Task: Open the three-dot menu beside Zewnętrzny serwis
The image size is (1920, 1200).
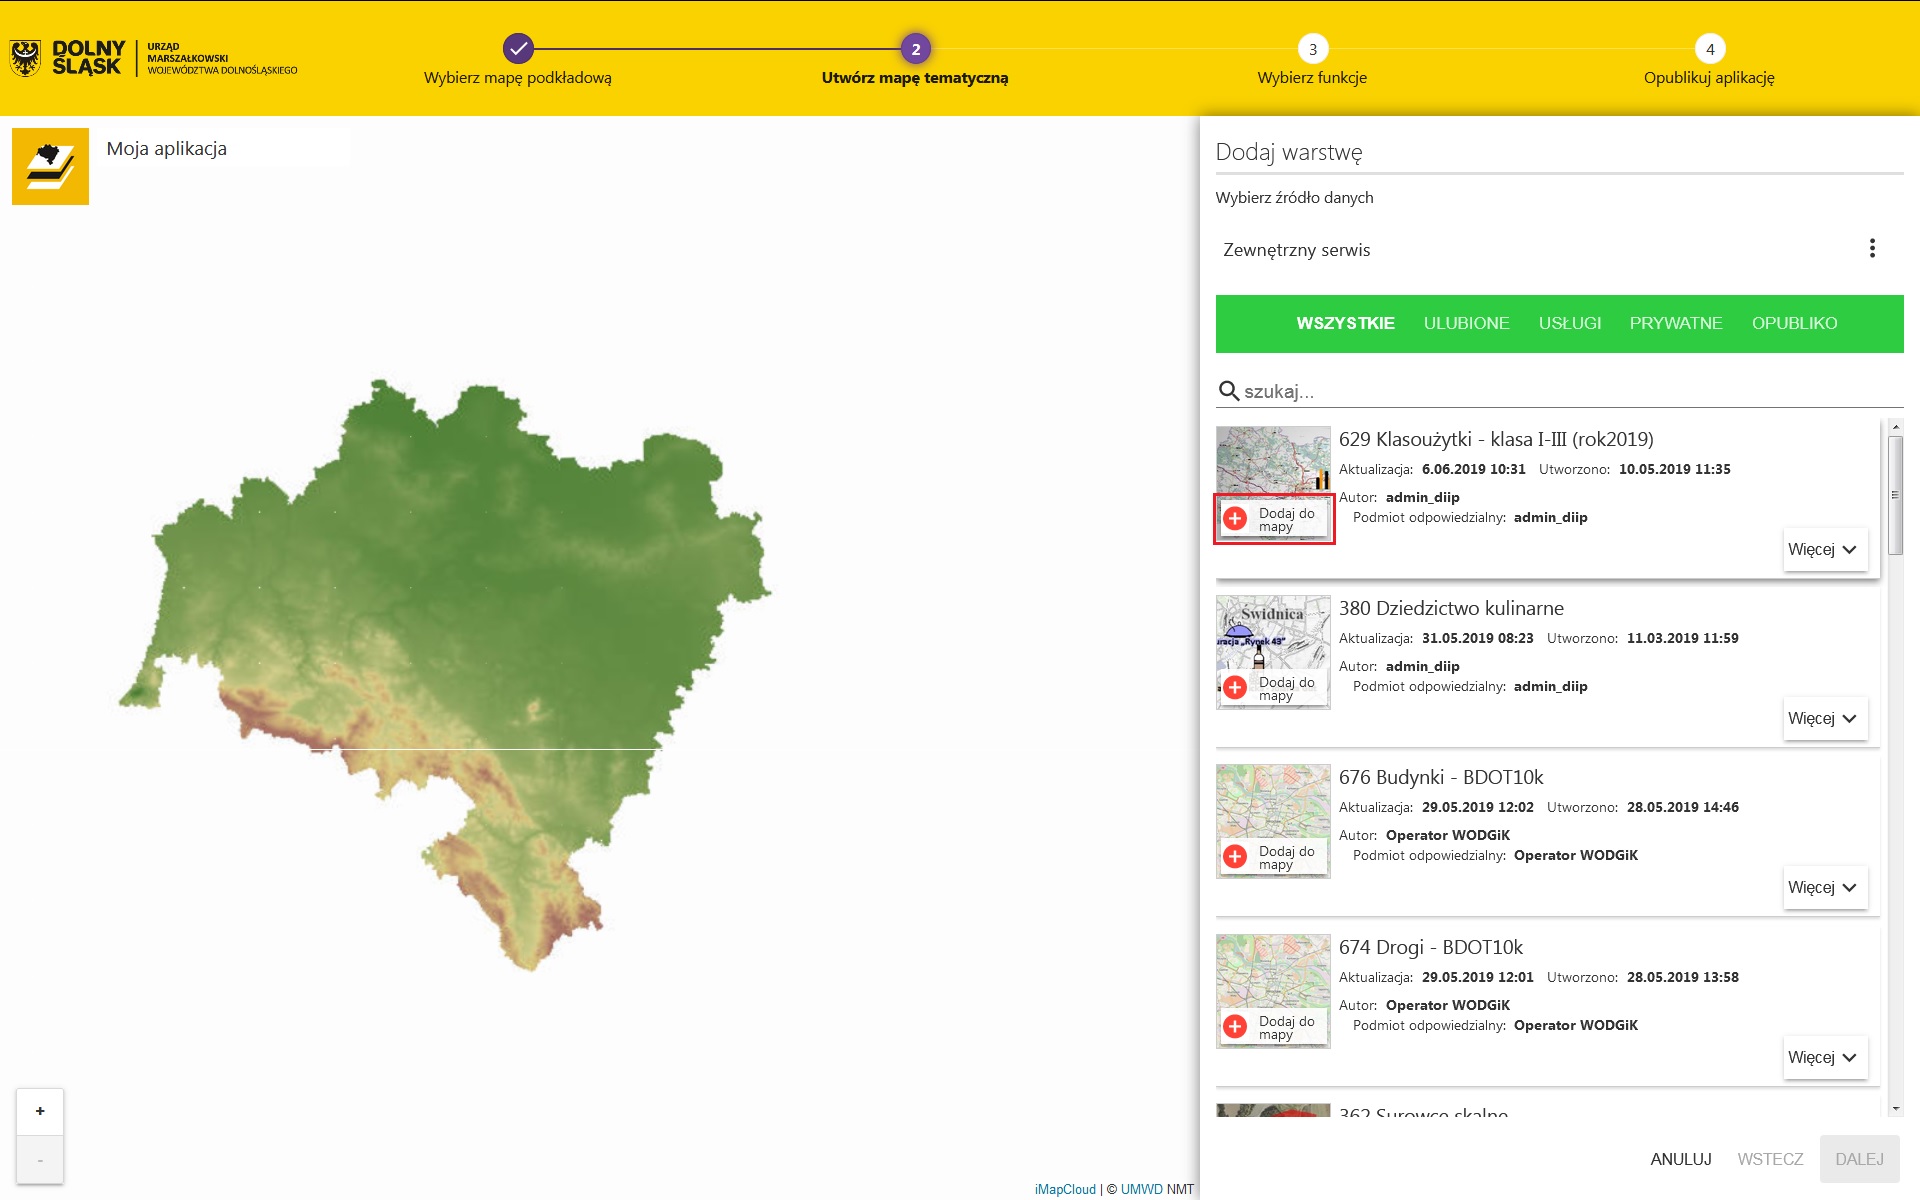Action: (x=1872, y=249)
